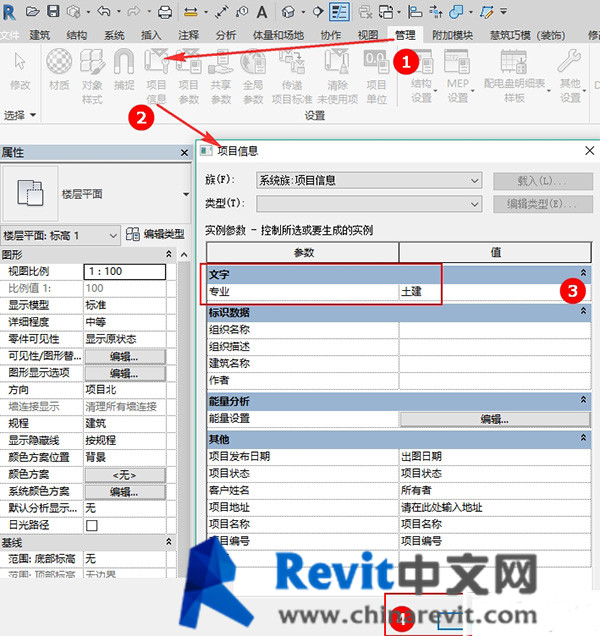
Task: Open the type selector arrow beside 楼层平面
Action: (x=186, y=194)
